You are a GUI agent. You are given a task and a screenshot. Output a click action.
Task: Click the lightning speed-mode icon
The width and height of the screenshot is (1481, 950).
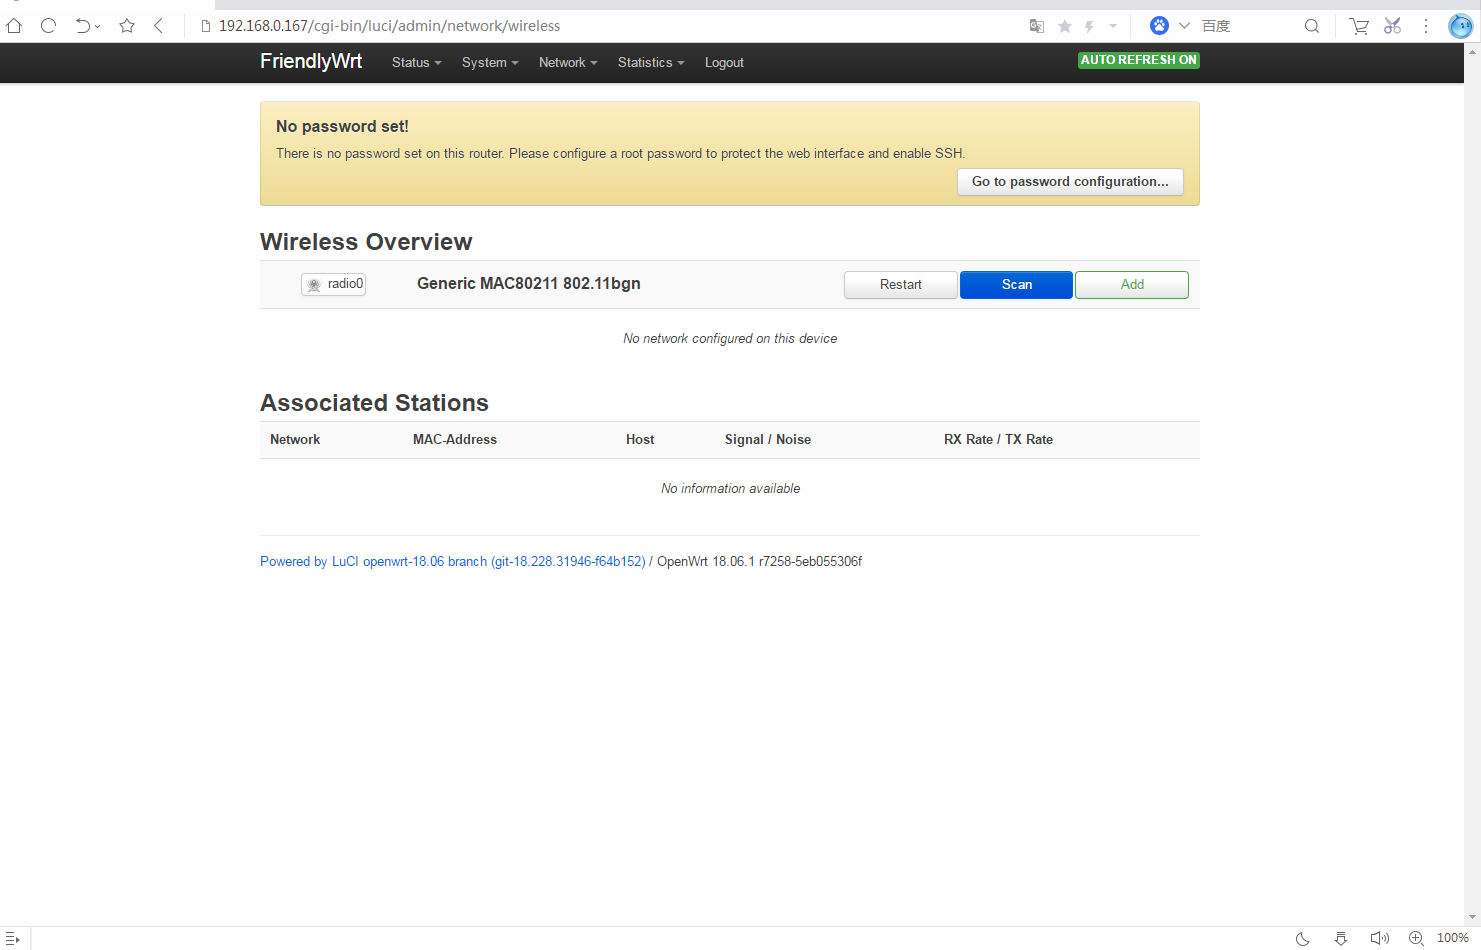pyautogui.click(x=1090, y=26)
